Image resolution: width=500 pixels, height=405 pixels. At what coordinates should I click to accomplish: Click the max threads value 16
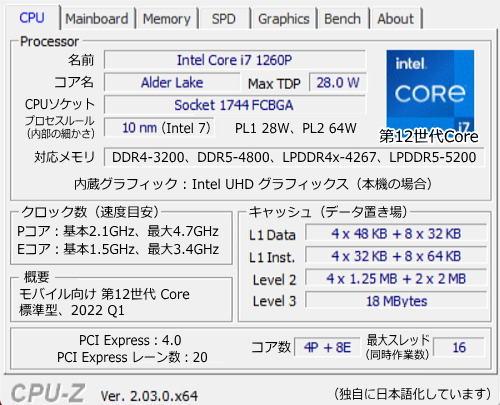tap(459, 347)
